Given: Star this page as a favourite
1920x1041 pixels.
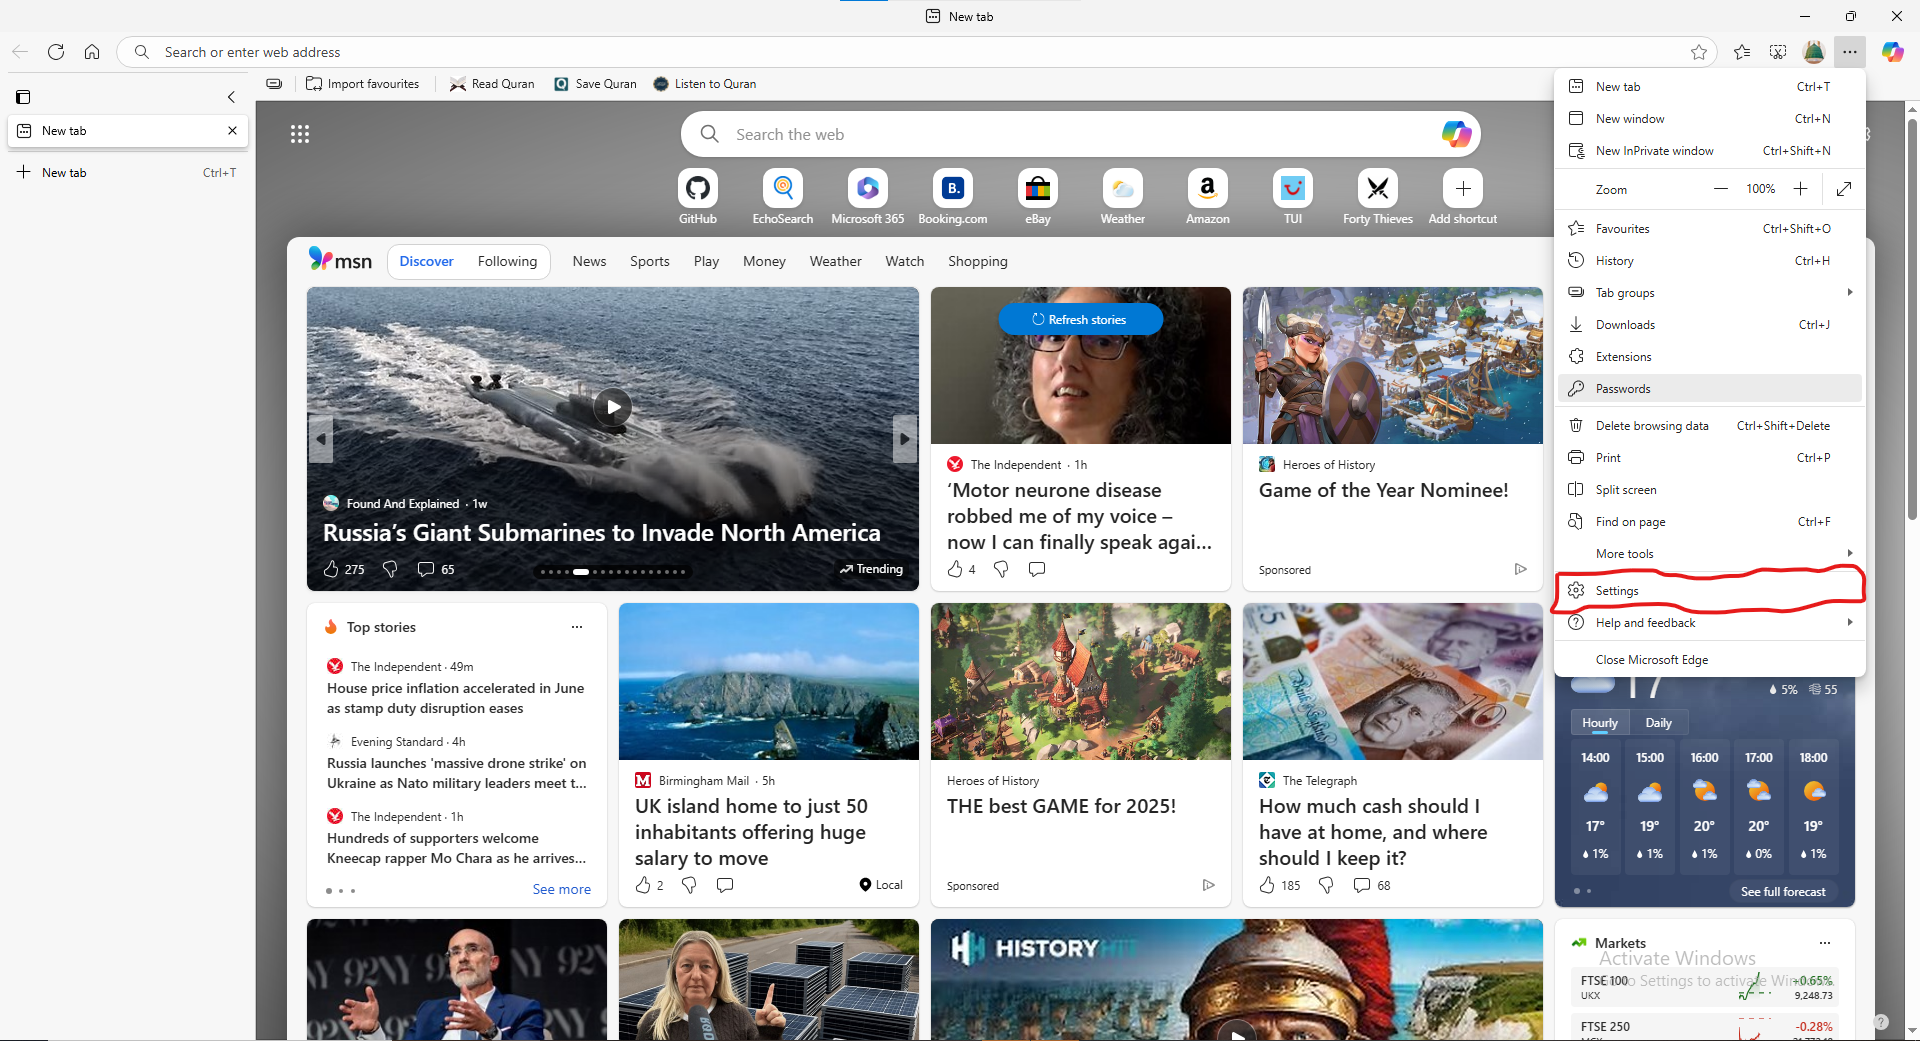Looking at the screenshot, I should (x=1698, y=52).
